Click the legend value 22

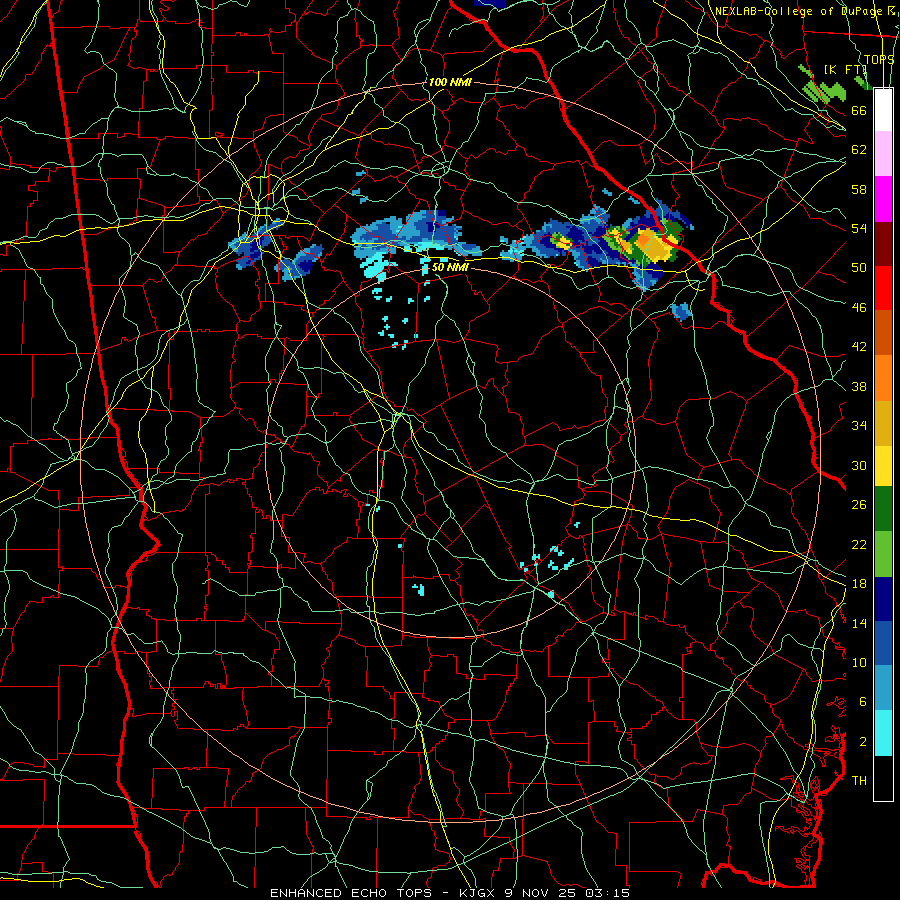point(859,544)
